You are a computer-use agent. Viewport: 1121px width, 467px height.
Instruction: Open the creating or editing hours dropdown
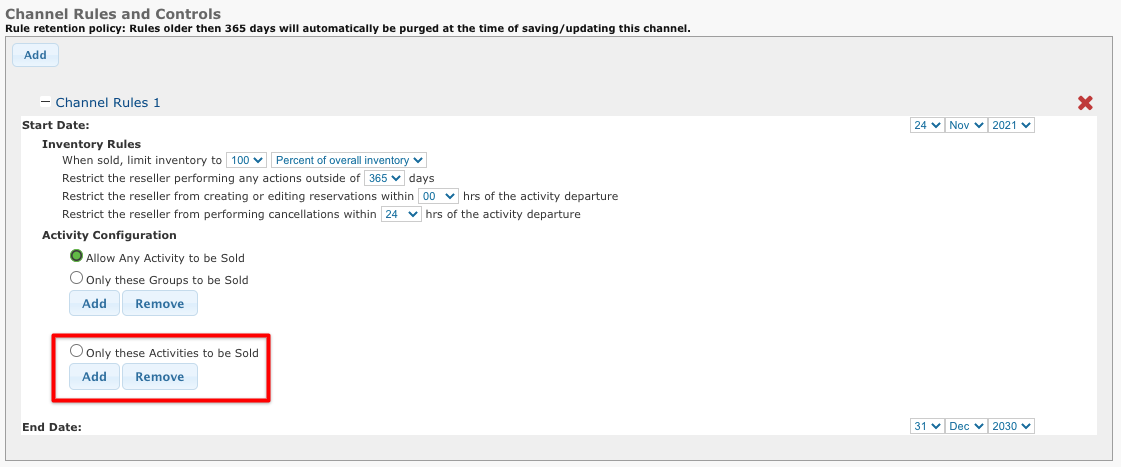[438, 196]
